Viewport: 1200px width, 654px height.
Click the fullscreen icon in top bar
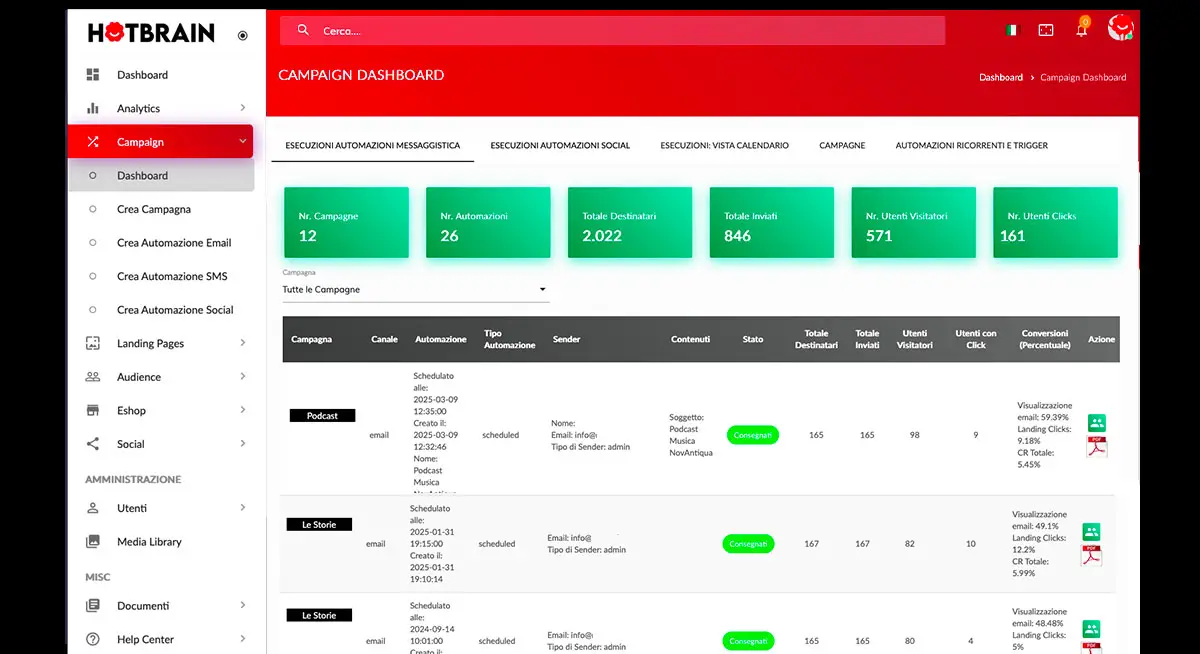coord(1046,31)
